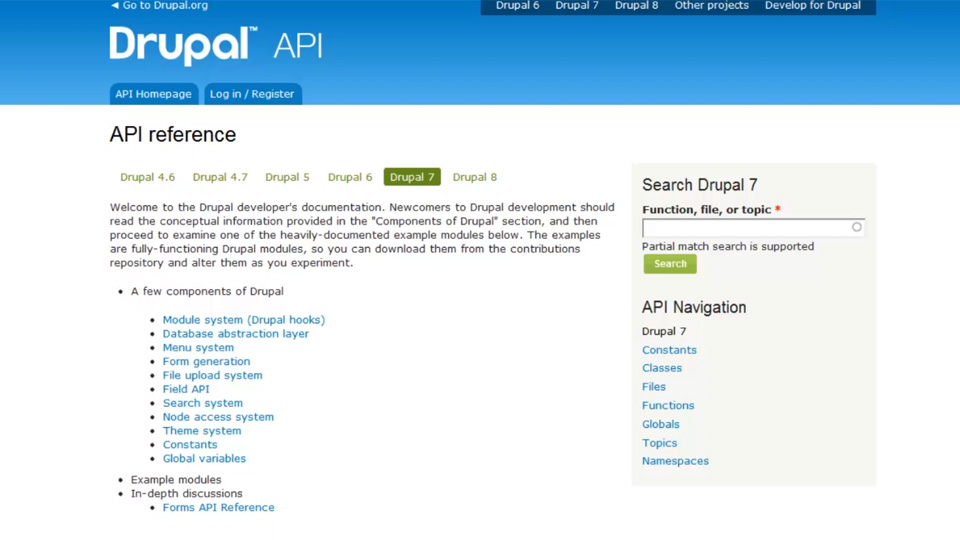Select the active Drupal 7 version tab

pyautogui.click(x=412, y=177)
